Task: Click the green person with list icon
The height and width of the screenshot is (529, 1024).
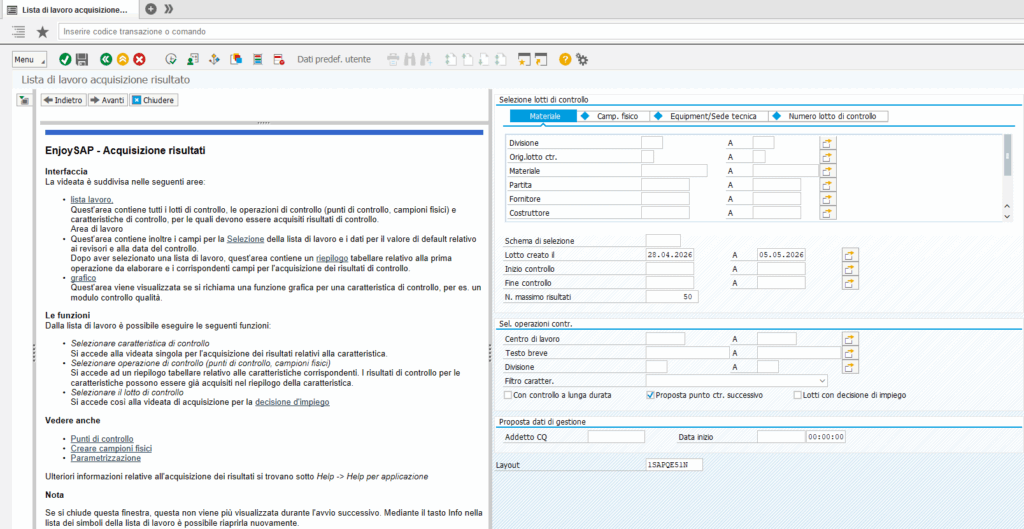Action: coord(192,59)
